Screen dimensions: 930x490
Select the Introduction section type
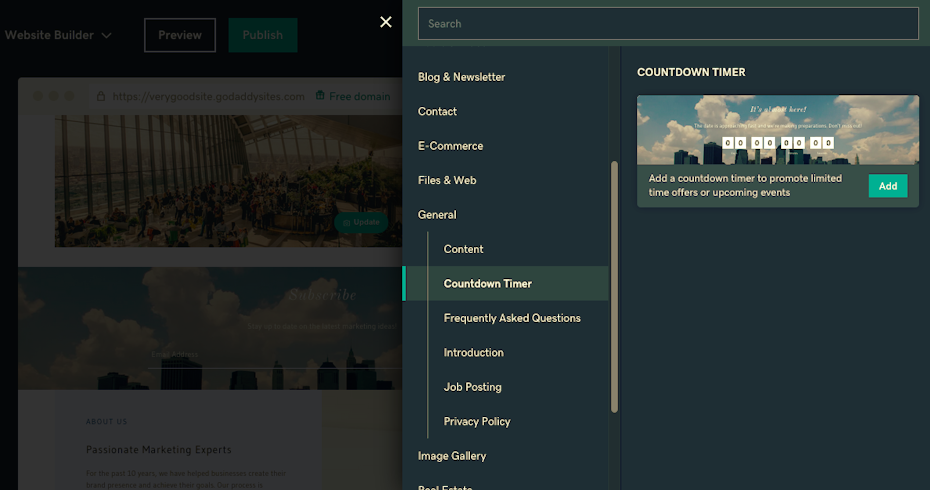[x=473, y=353]
